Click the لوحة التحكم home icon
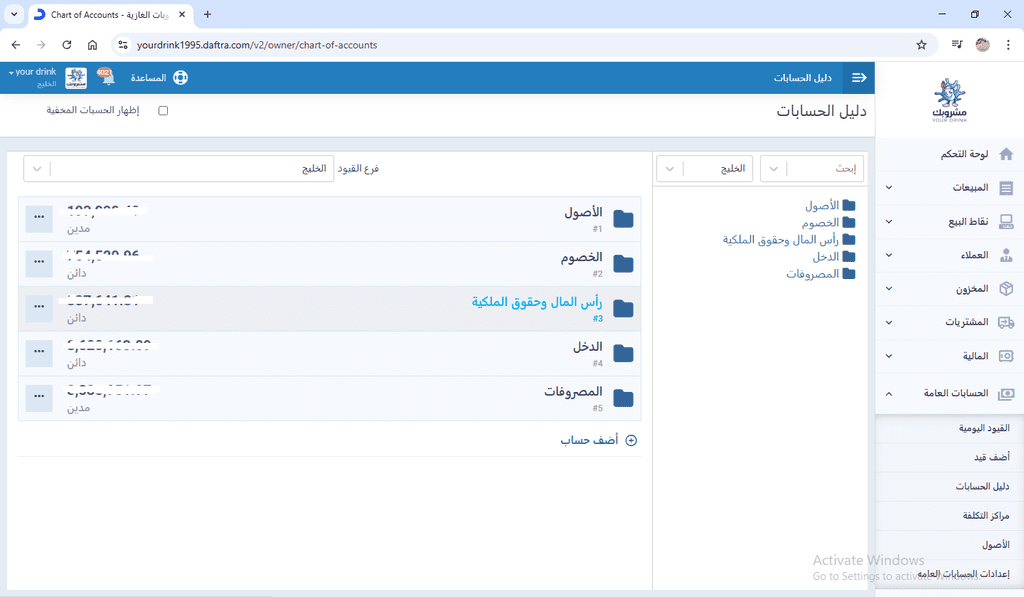Viewport: 1024px width, 597px height. pyautogui.click(x=1006, y=154)
